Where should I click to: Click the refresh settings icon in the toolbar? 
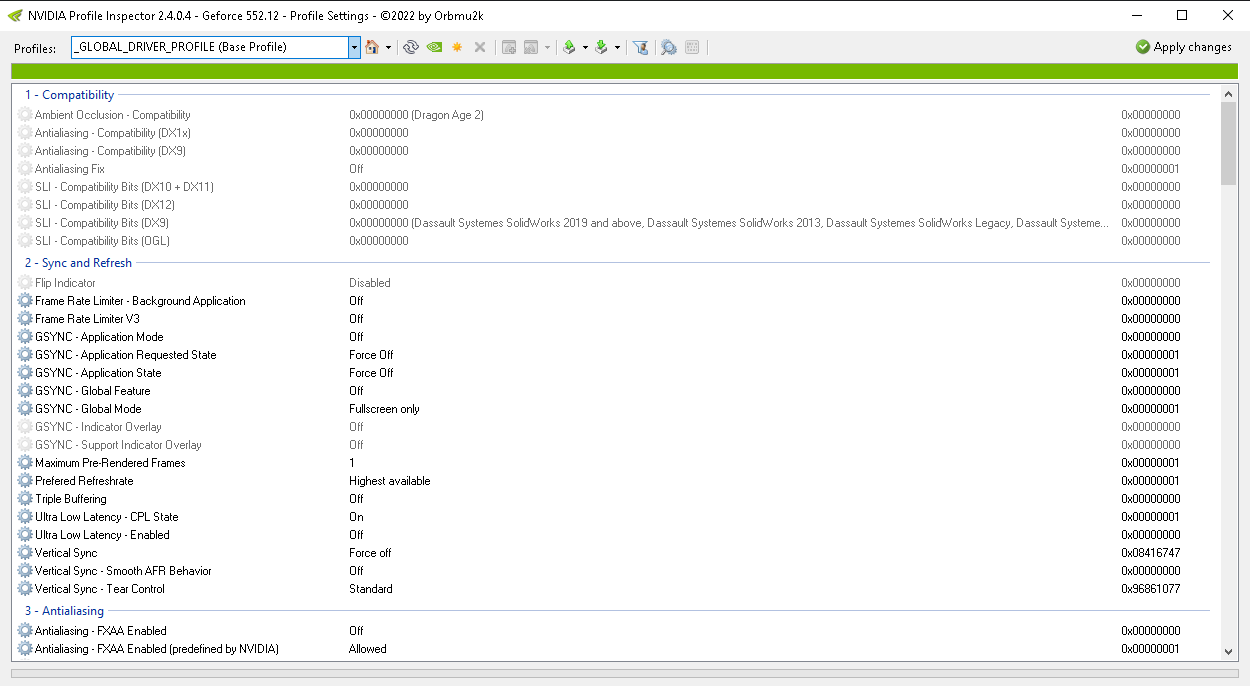pos(410,47)
